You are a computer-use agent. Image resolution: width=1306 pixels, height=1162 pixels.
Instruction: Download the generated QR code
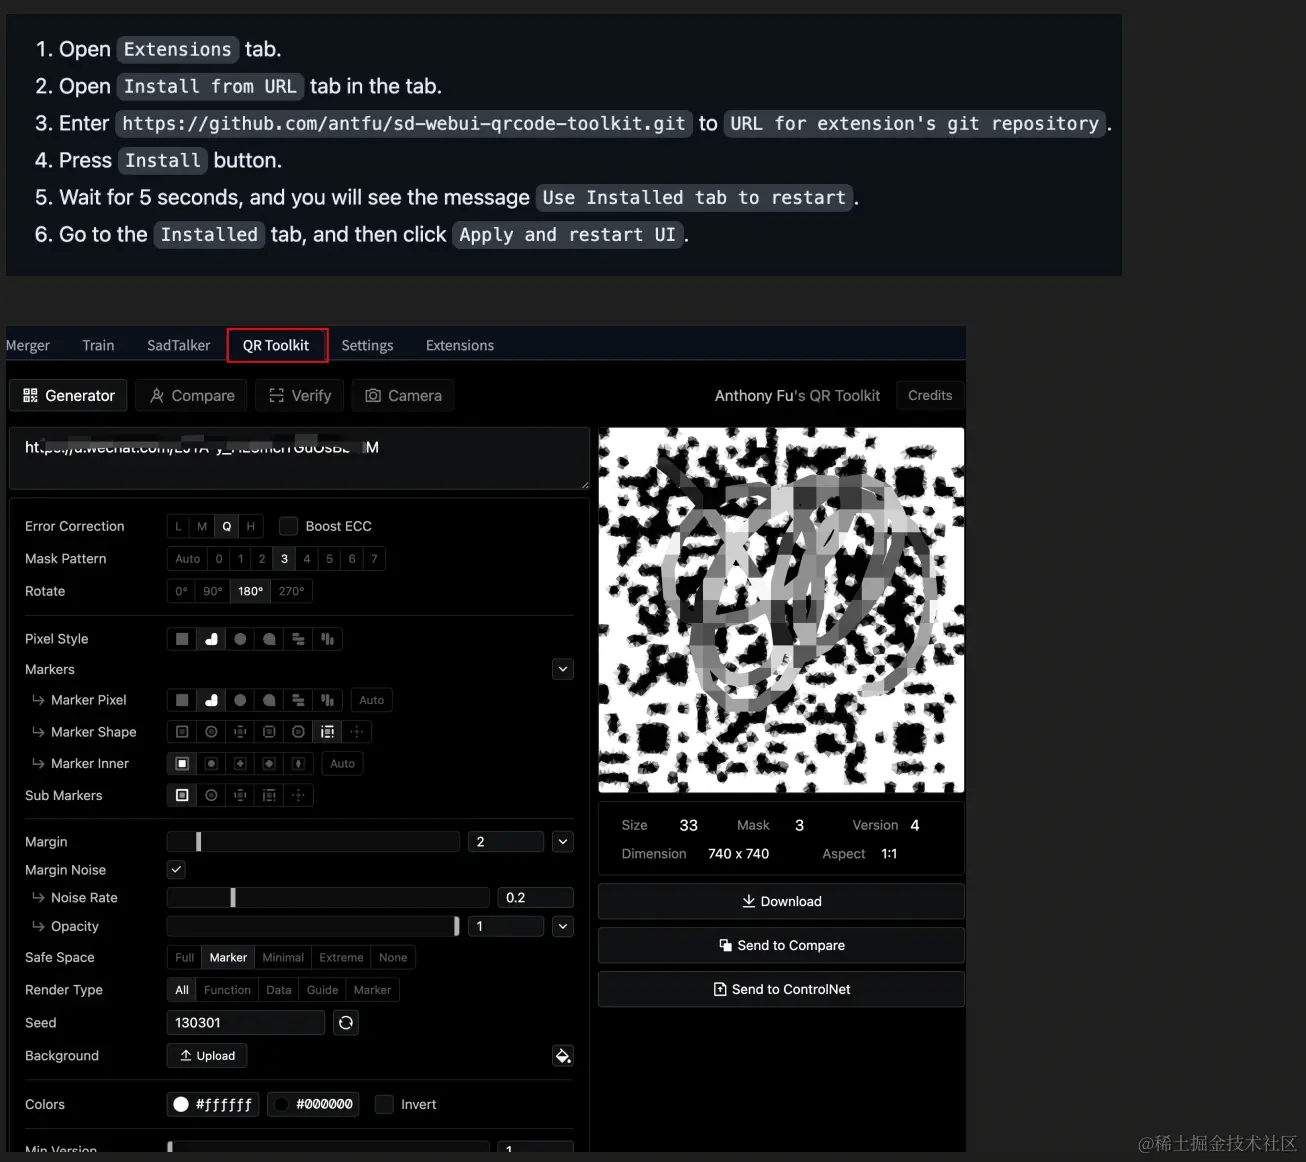click(781, 901)
